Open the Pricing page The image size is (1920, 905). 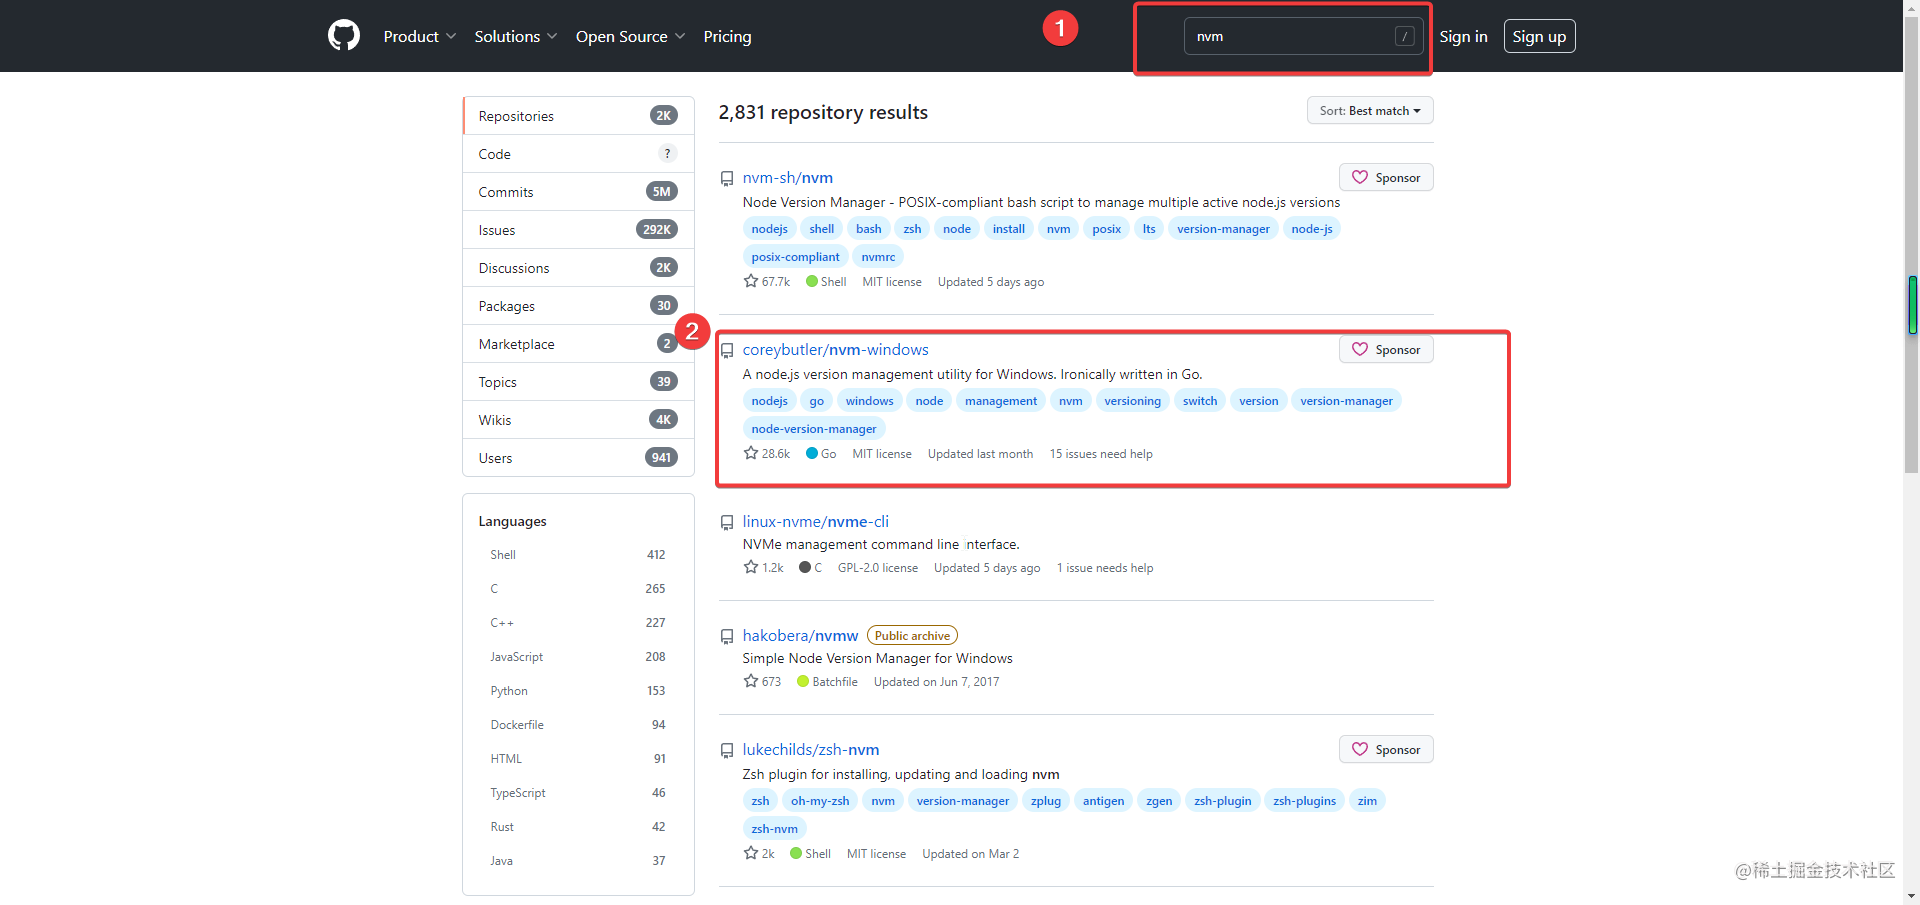coord(727,36)
